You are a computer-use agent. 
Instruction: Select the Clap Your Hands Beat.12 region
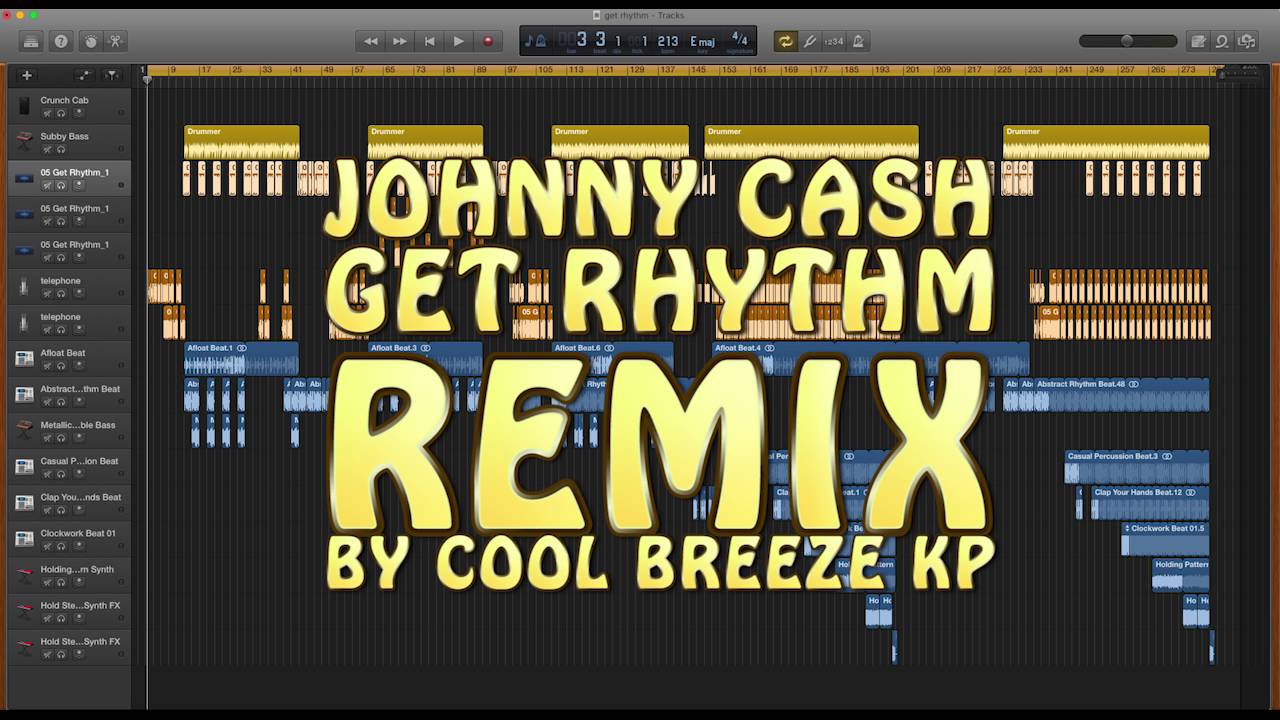[x=1150, y=503]
